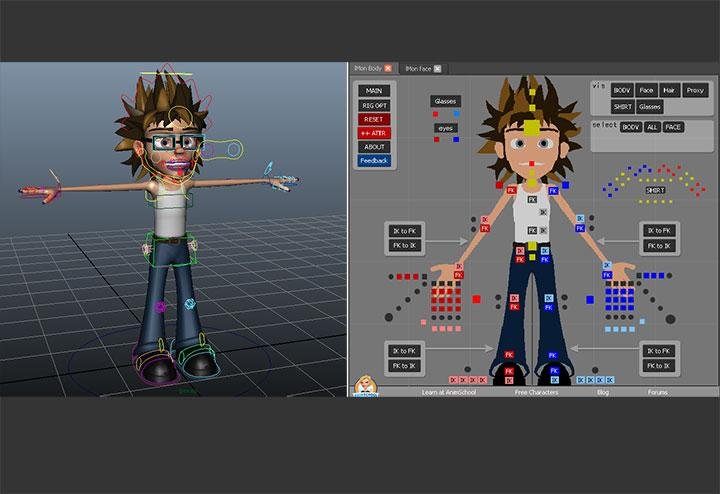Select the blue knee FK control

[x=549, y=307]
